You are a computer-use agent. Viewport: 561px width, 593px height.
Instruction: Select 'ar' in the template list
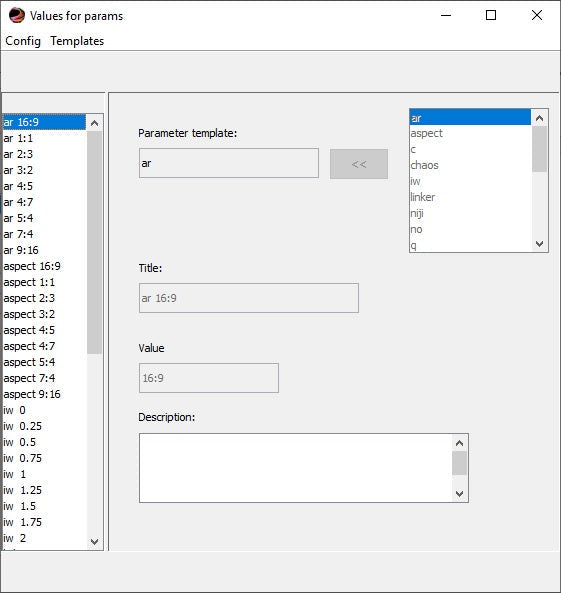471,118
